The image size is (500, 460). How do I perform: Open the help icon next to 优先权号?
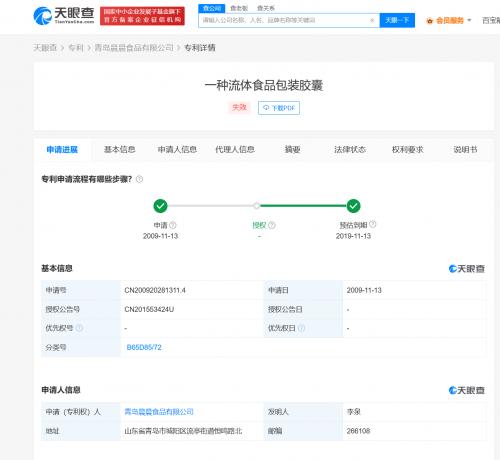click(x=79, y=328)
